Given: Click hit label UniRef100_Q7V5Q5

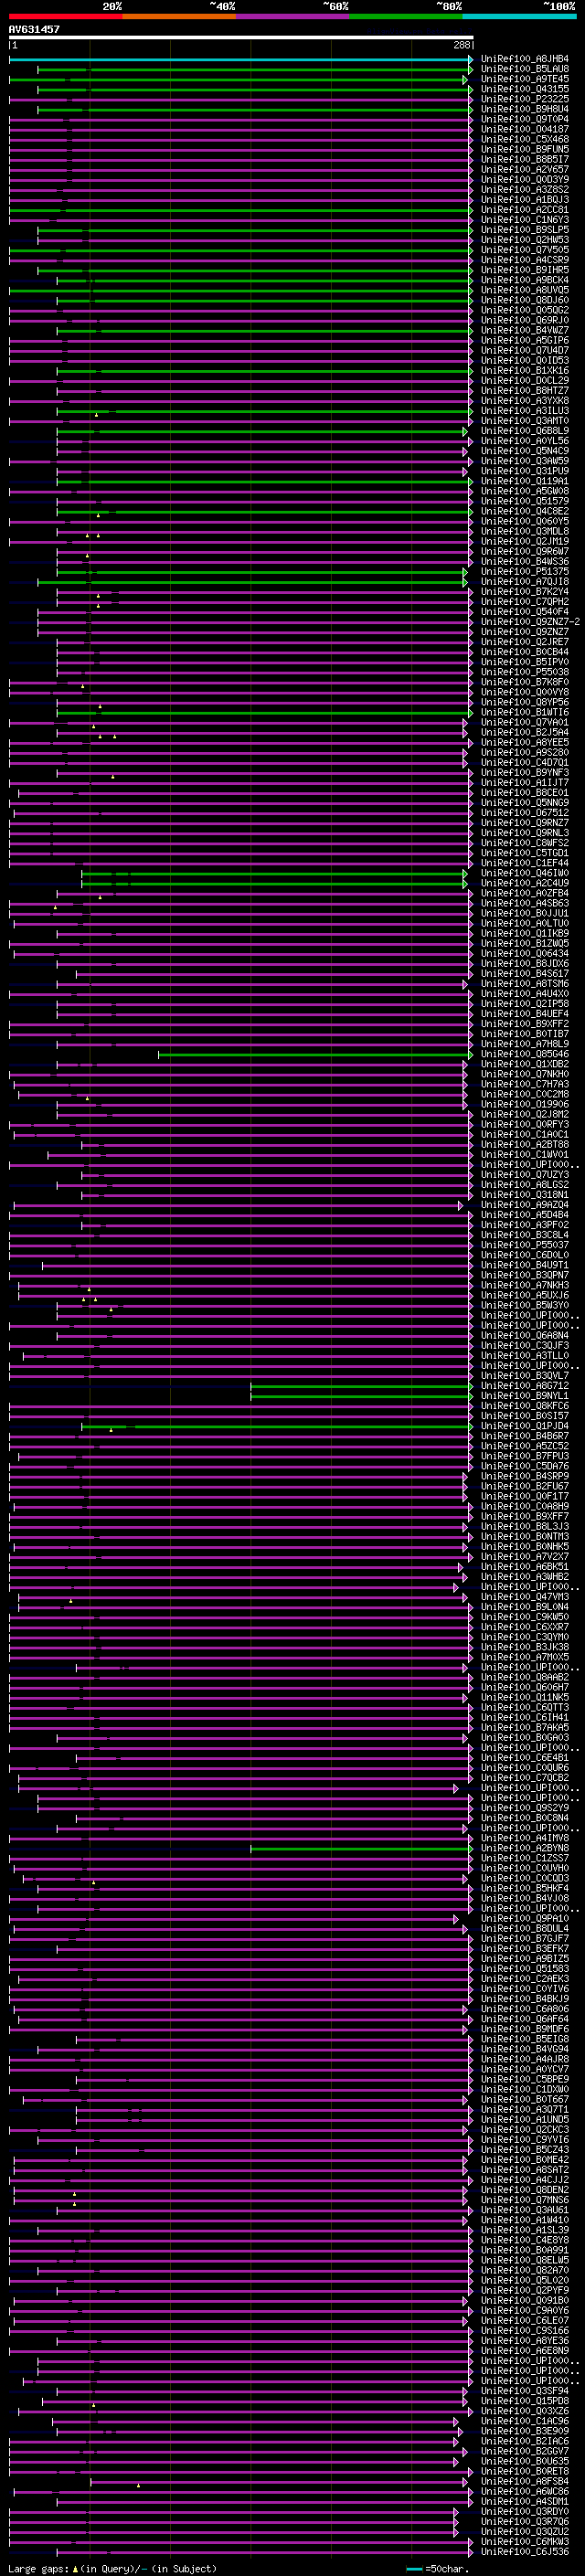Looking at the screenshot, I should point(525,250).
